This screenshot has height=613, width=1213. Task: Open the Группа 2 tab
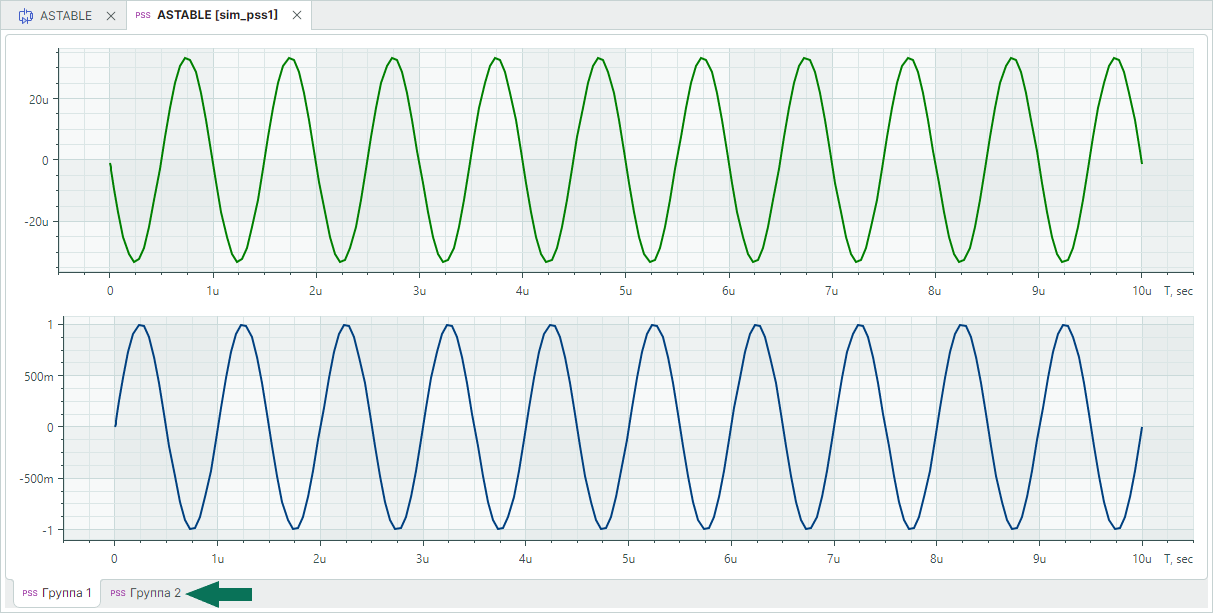click(x=145, y=593)
